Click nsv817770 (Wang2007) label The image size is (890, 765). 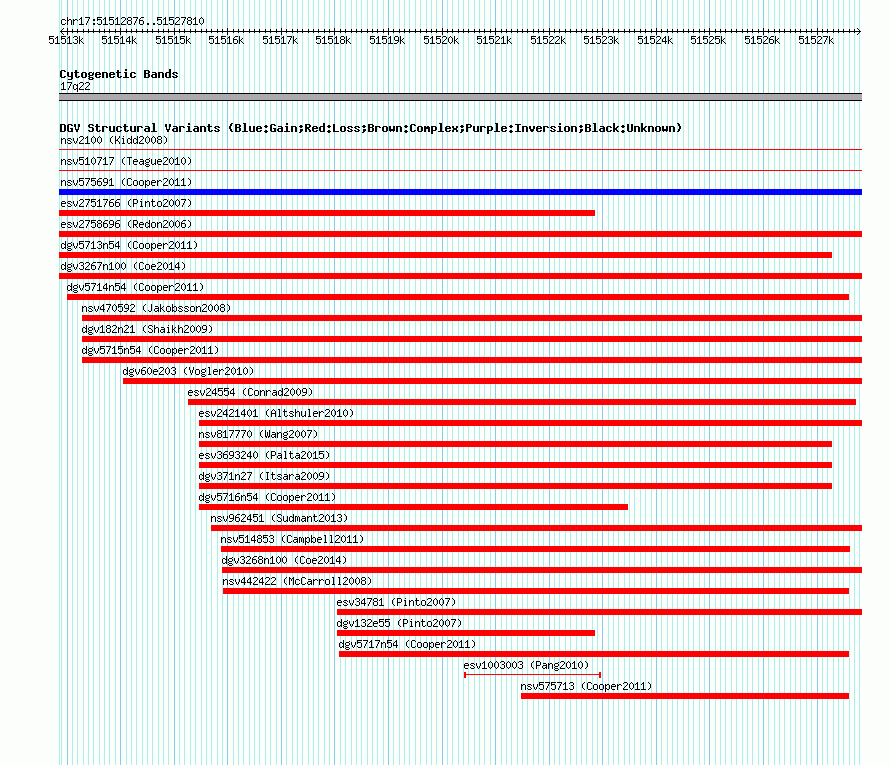tap(258, 434)
